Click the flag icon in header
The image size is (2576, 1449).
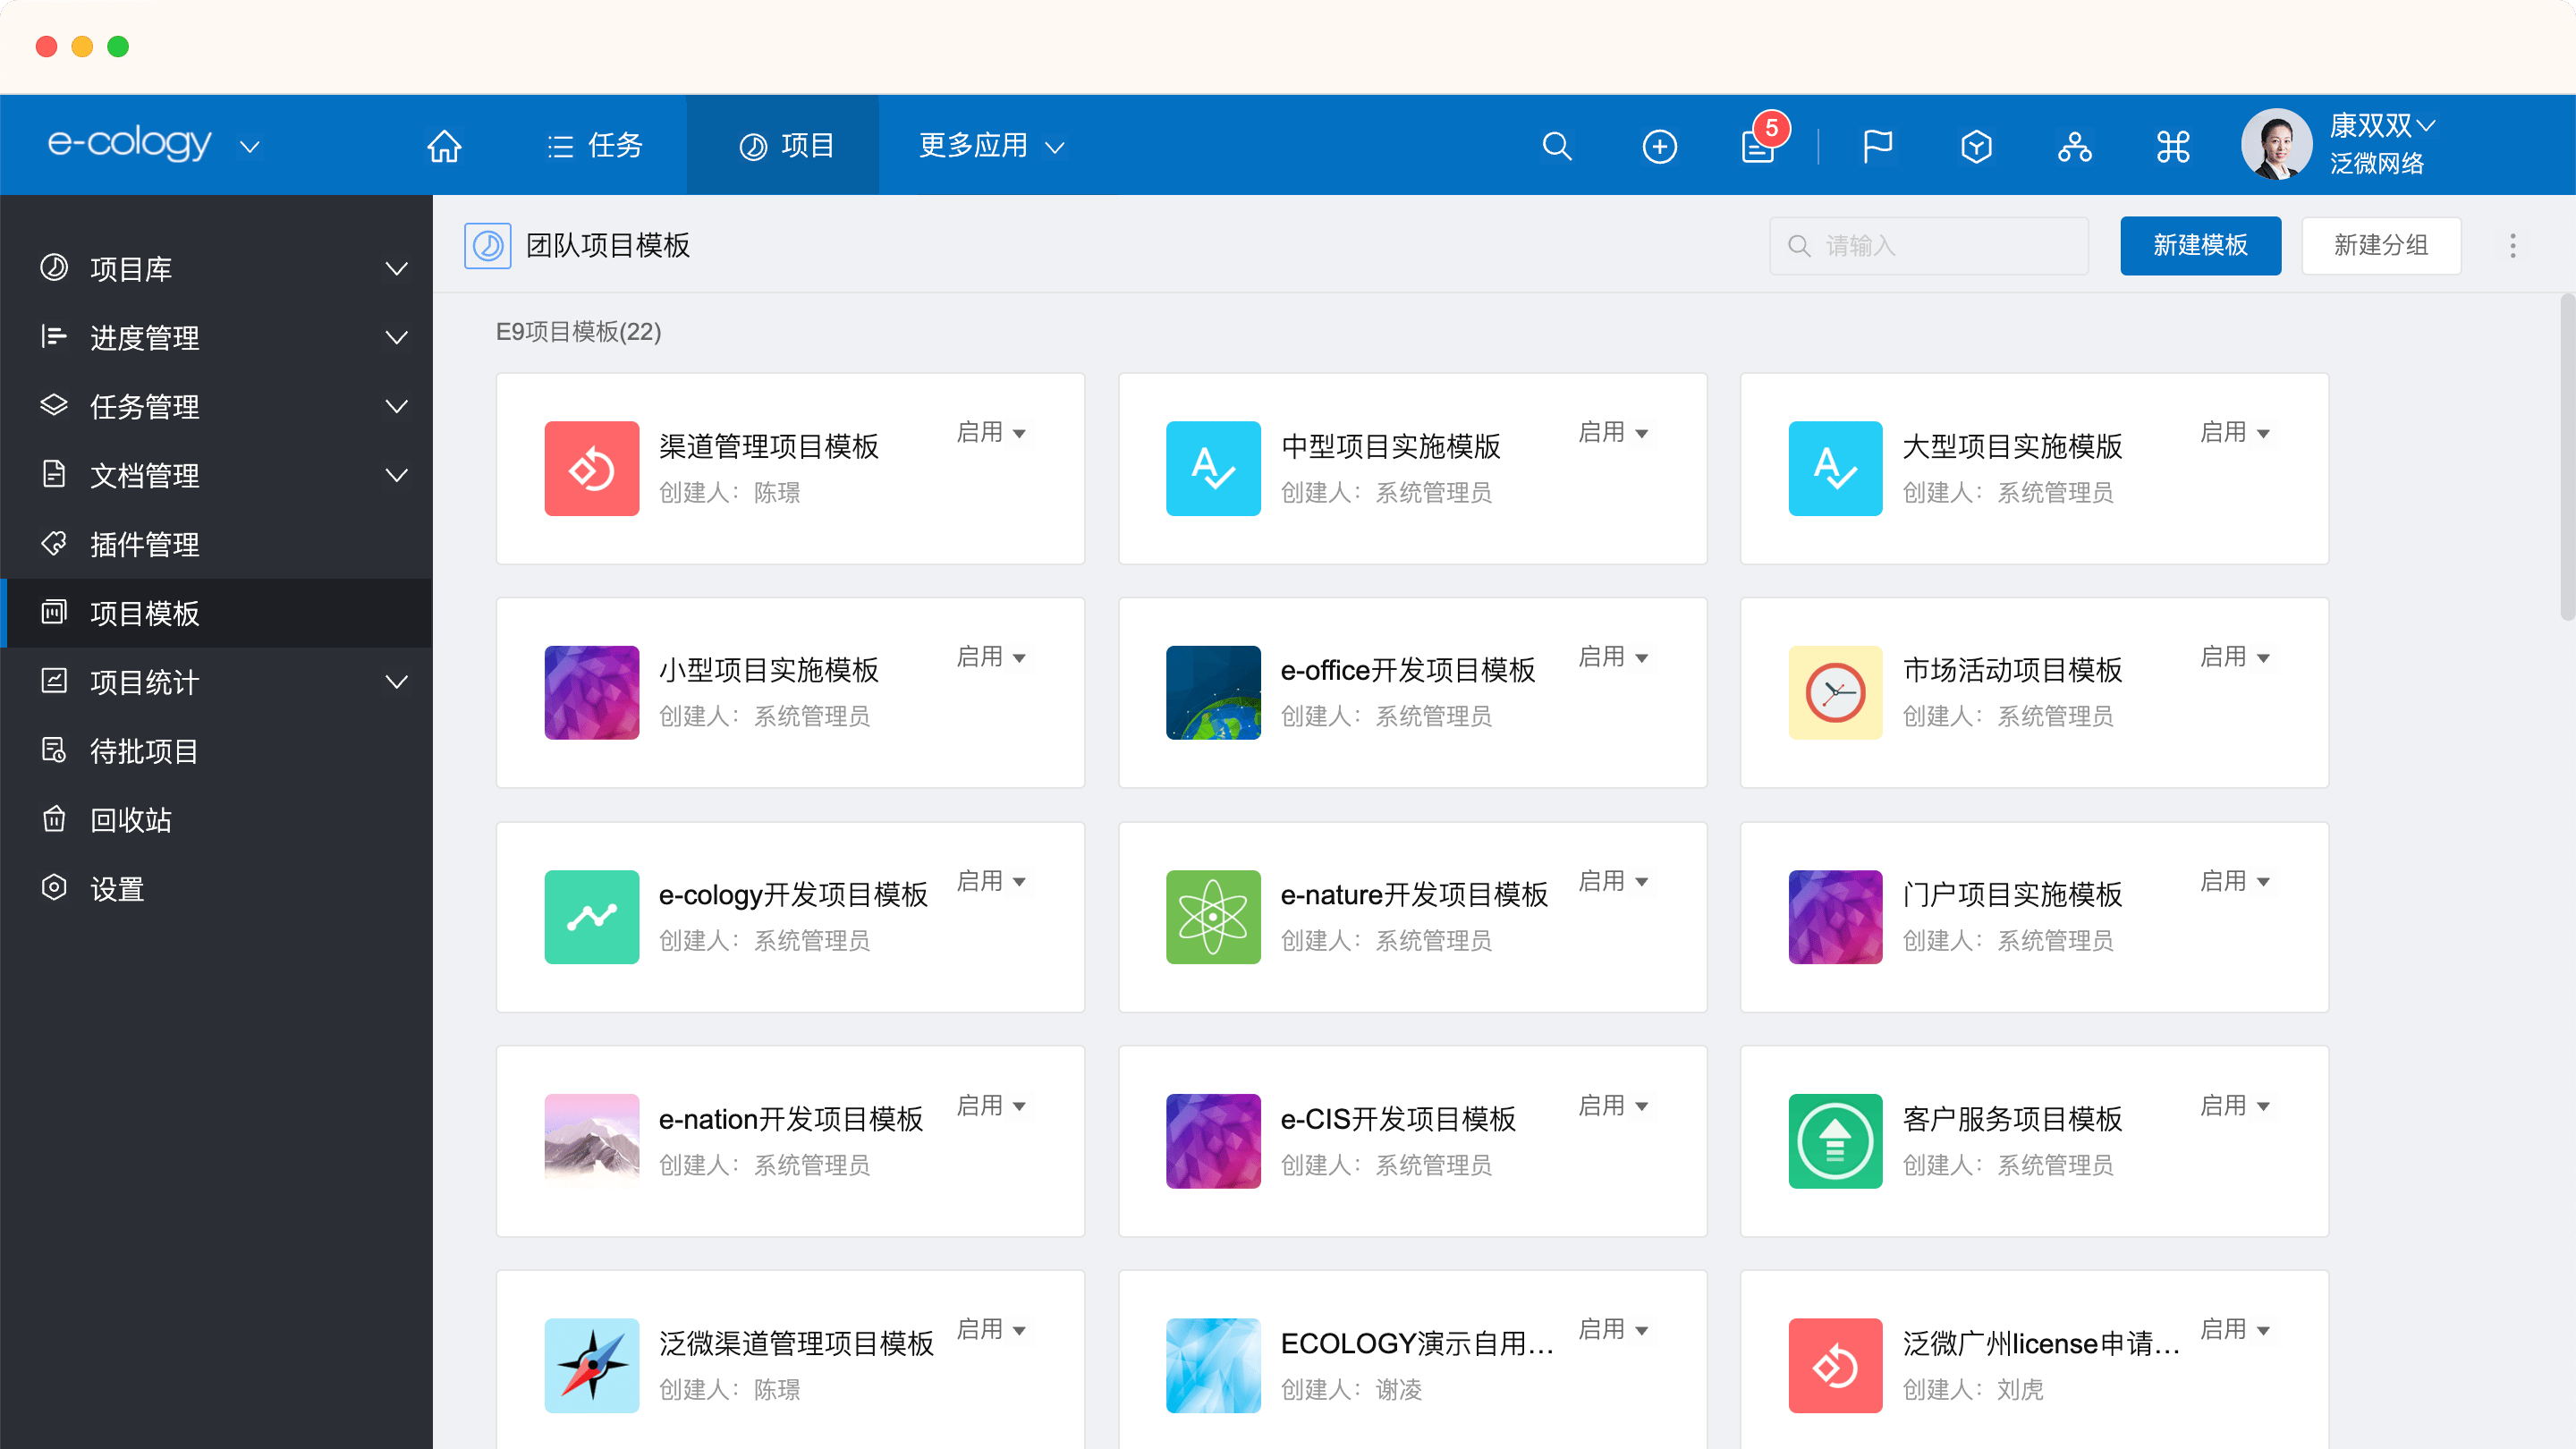point(1877,146)
